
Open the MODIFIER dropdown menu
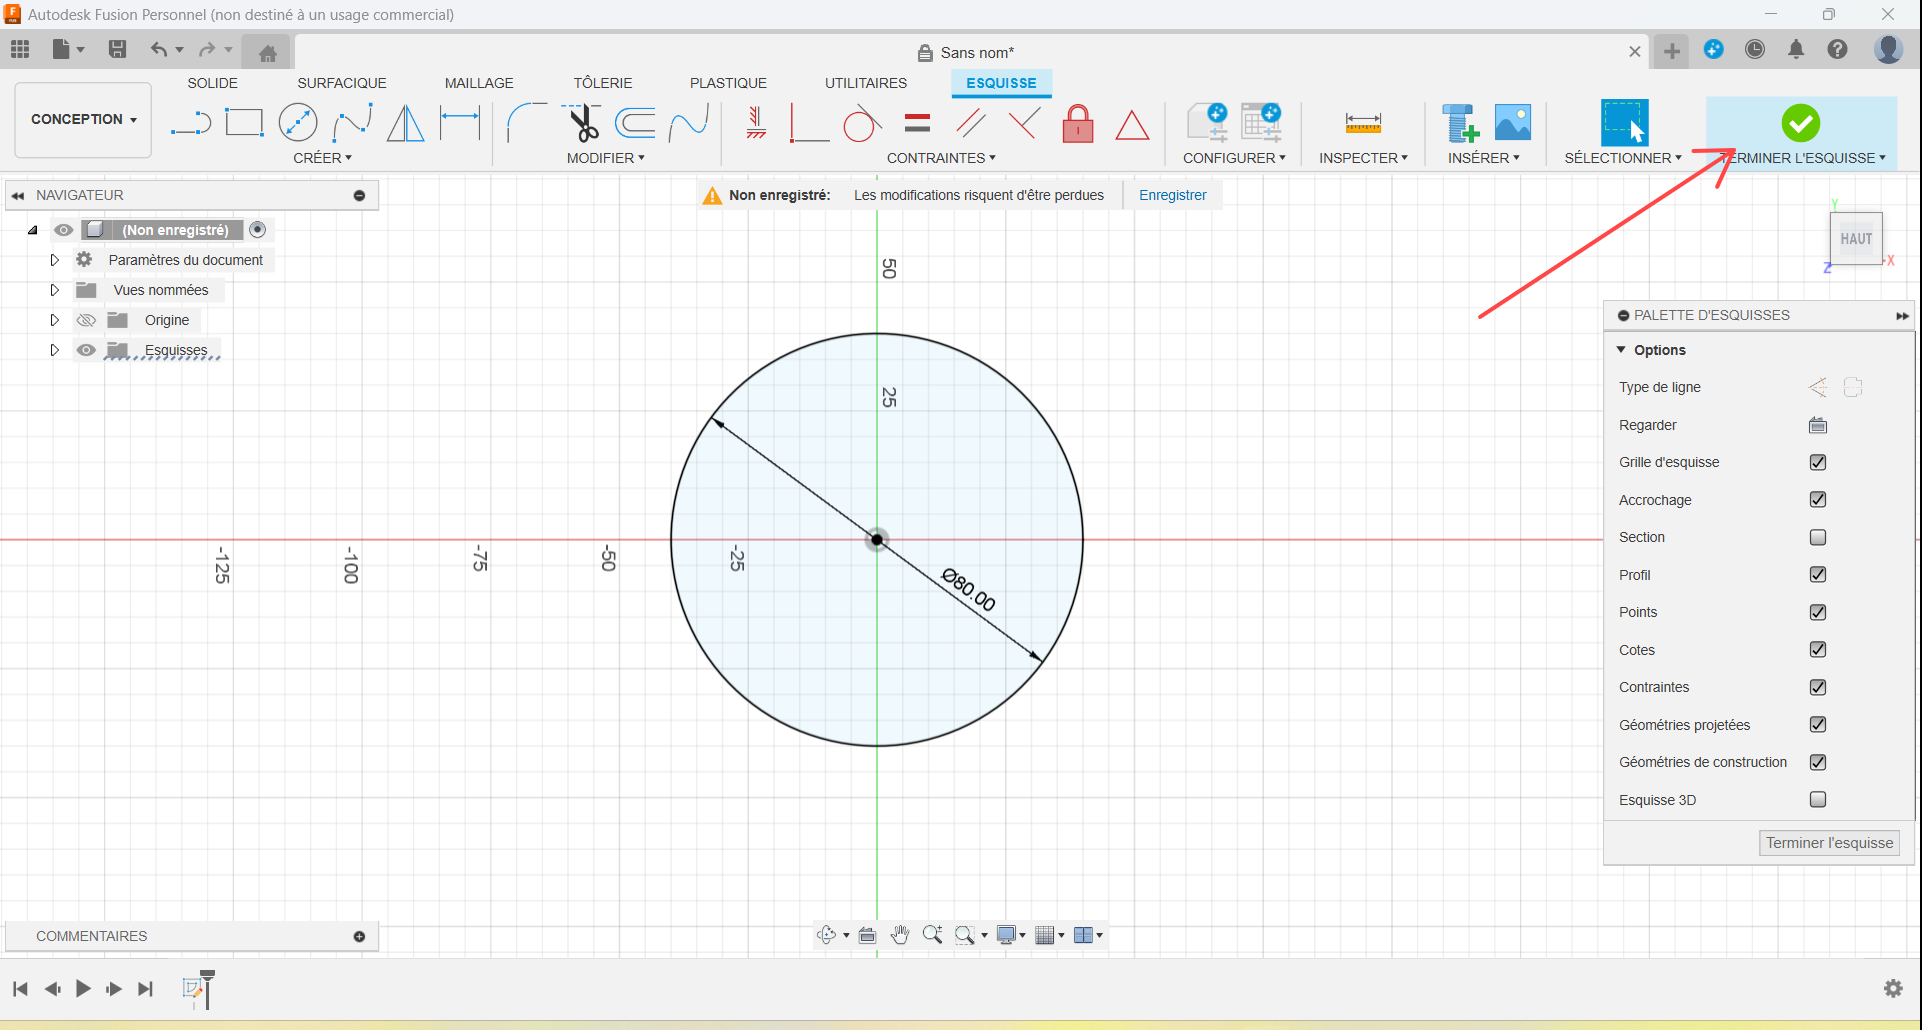tap(605, 158)
